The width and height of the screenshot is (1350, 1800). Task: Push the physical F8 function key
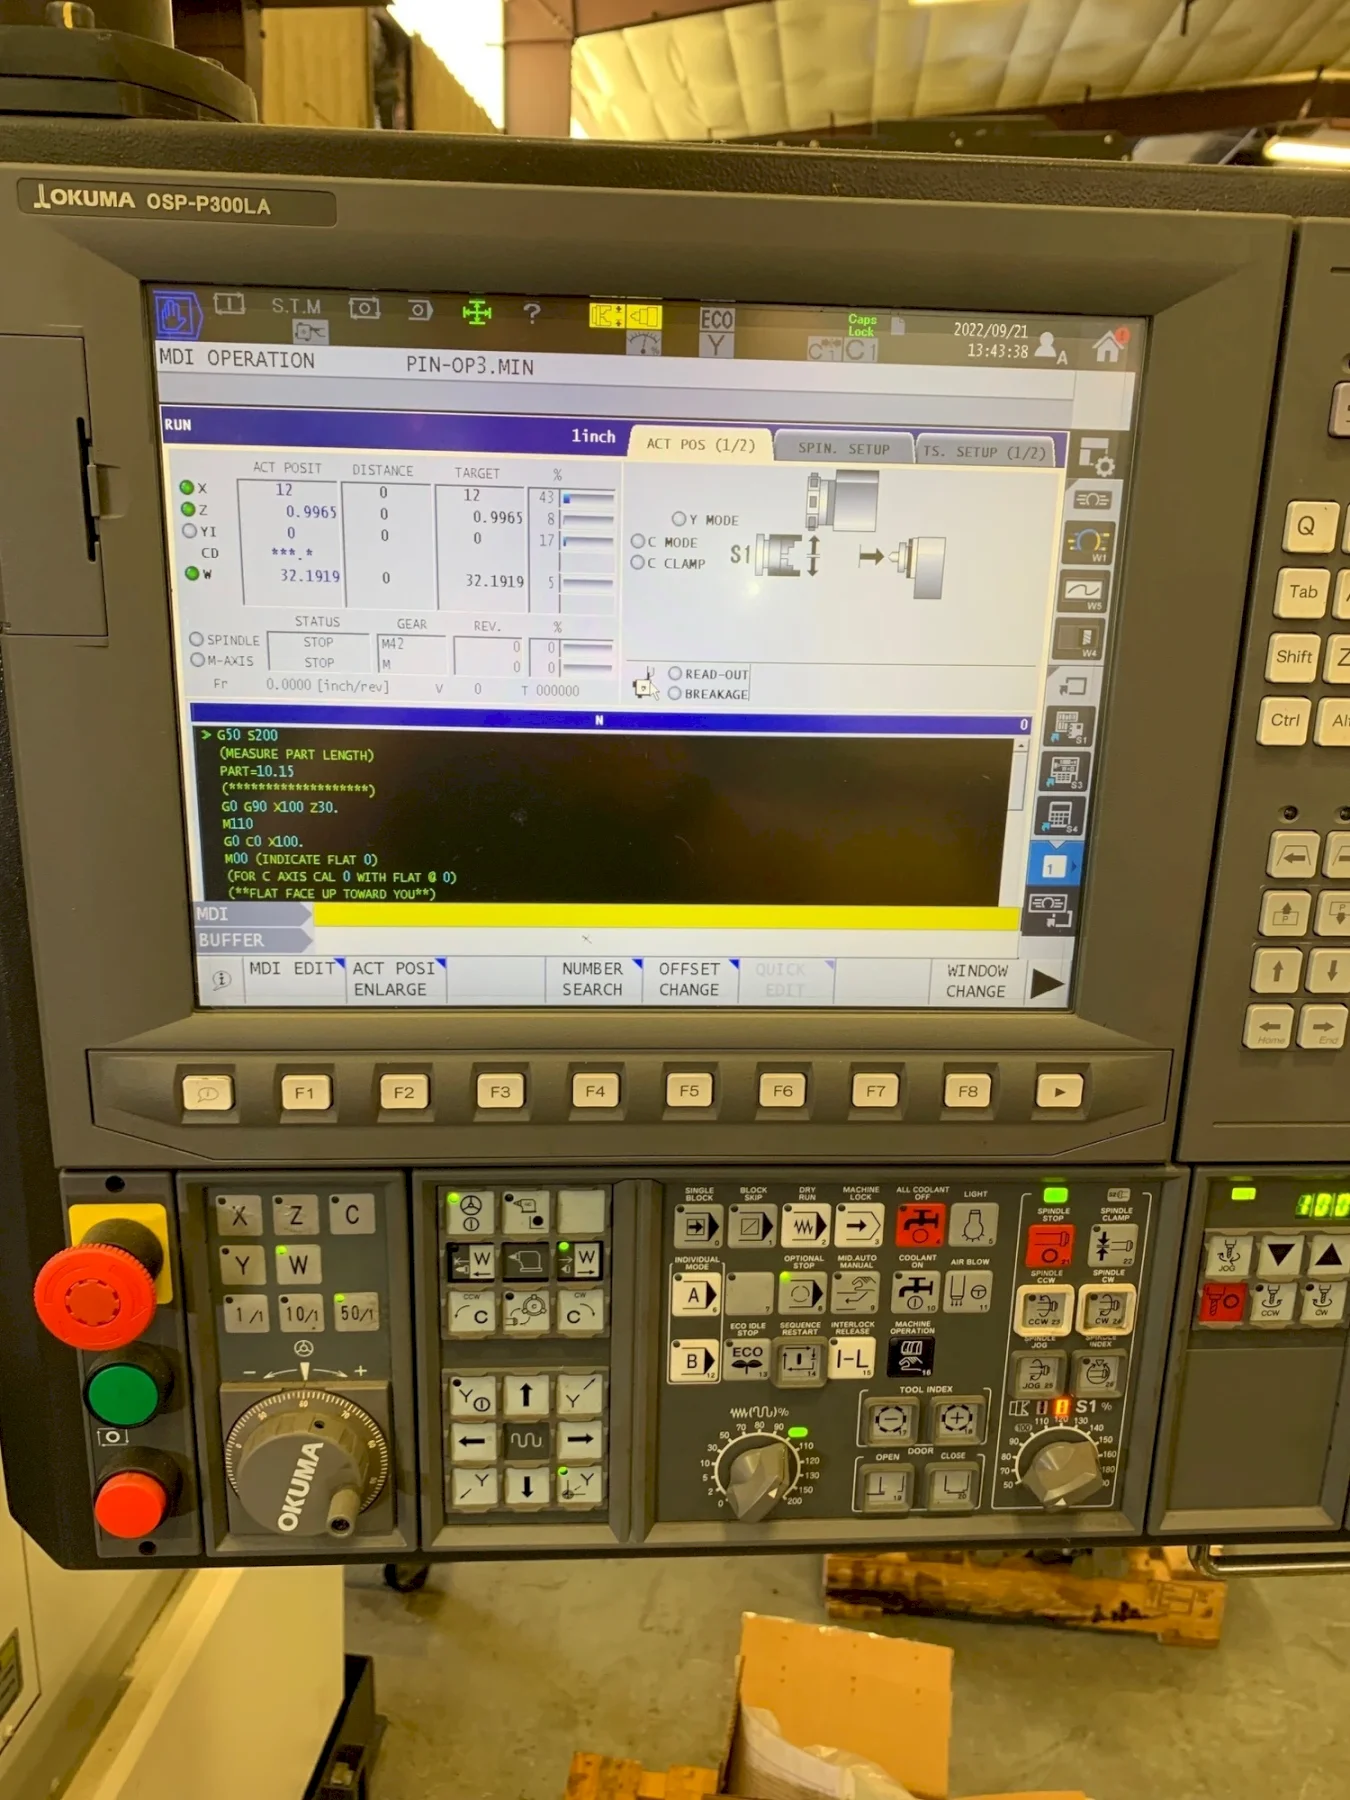(x=968, y=1090)
